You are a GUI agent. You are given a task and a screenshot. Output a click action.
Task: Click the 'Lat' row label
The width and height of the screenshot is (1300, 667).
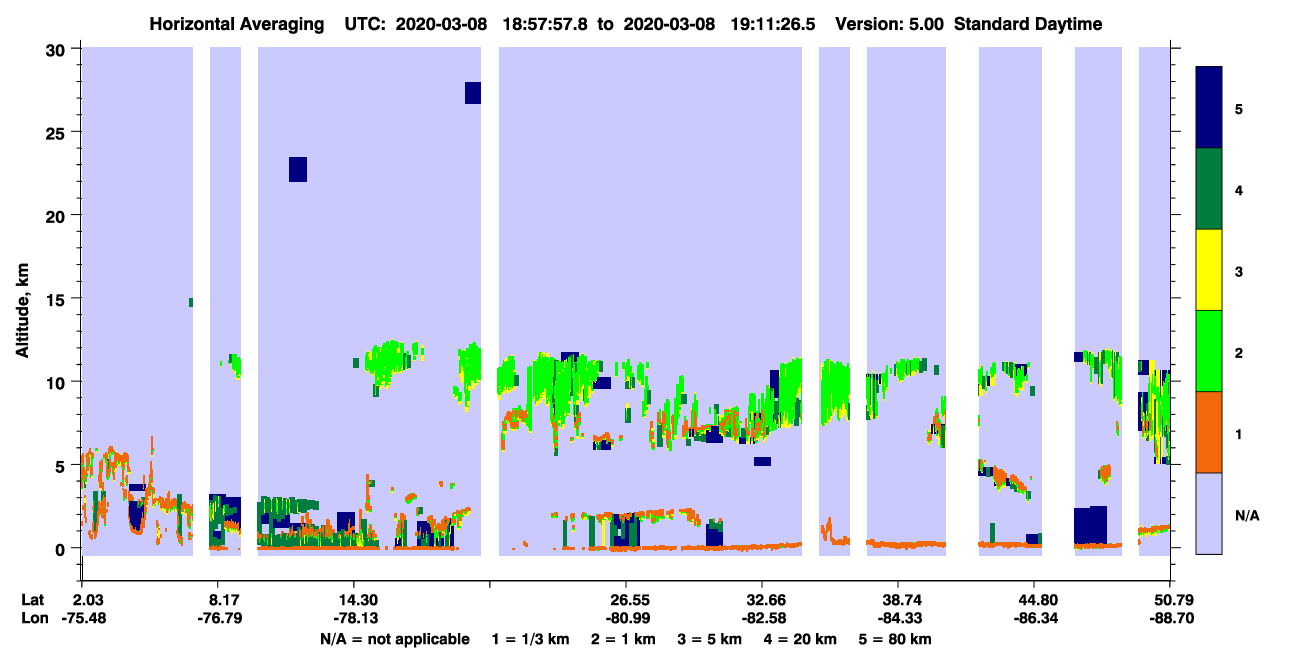click(33, 600)
